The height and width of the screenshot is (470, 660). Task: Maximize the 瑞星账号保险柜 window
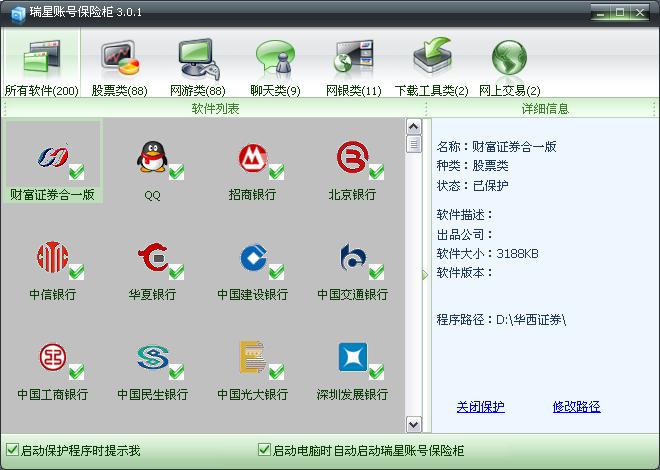point(620,13)
